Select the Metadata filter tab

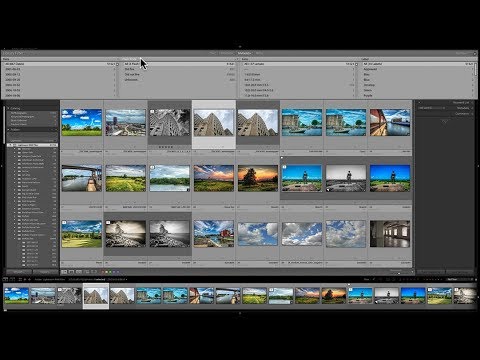244,53
